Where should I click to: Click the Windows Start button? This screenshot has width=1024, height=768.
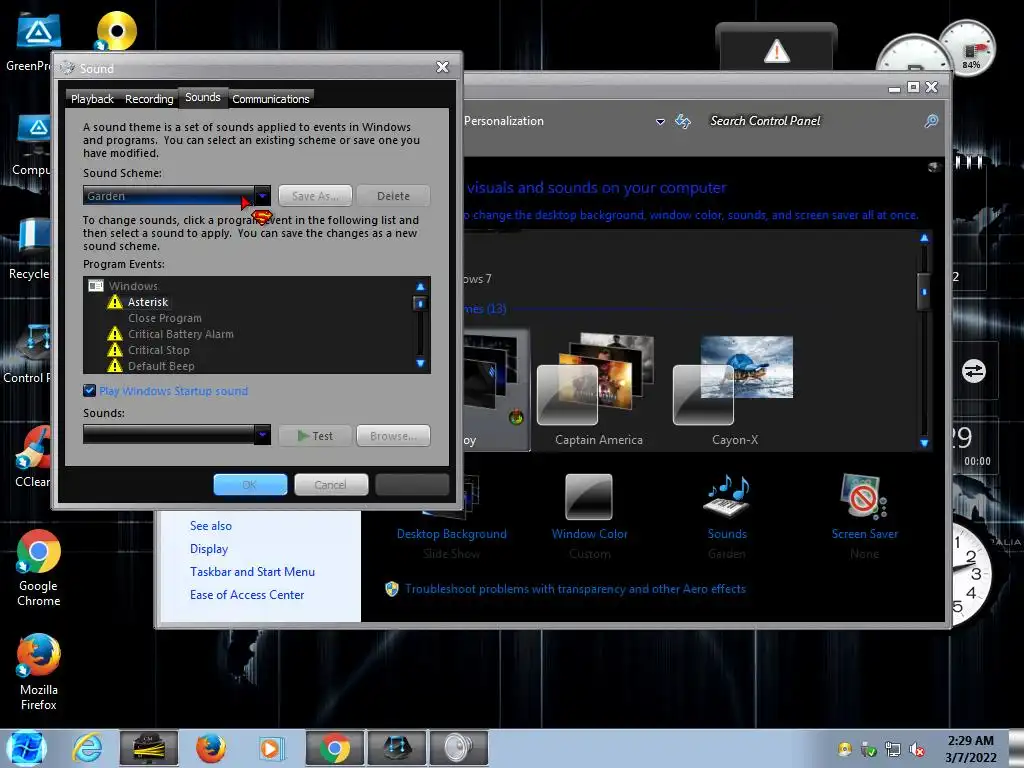pyautogui.click(x=26, y=748)
